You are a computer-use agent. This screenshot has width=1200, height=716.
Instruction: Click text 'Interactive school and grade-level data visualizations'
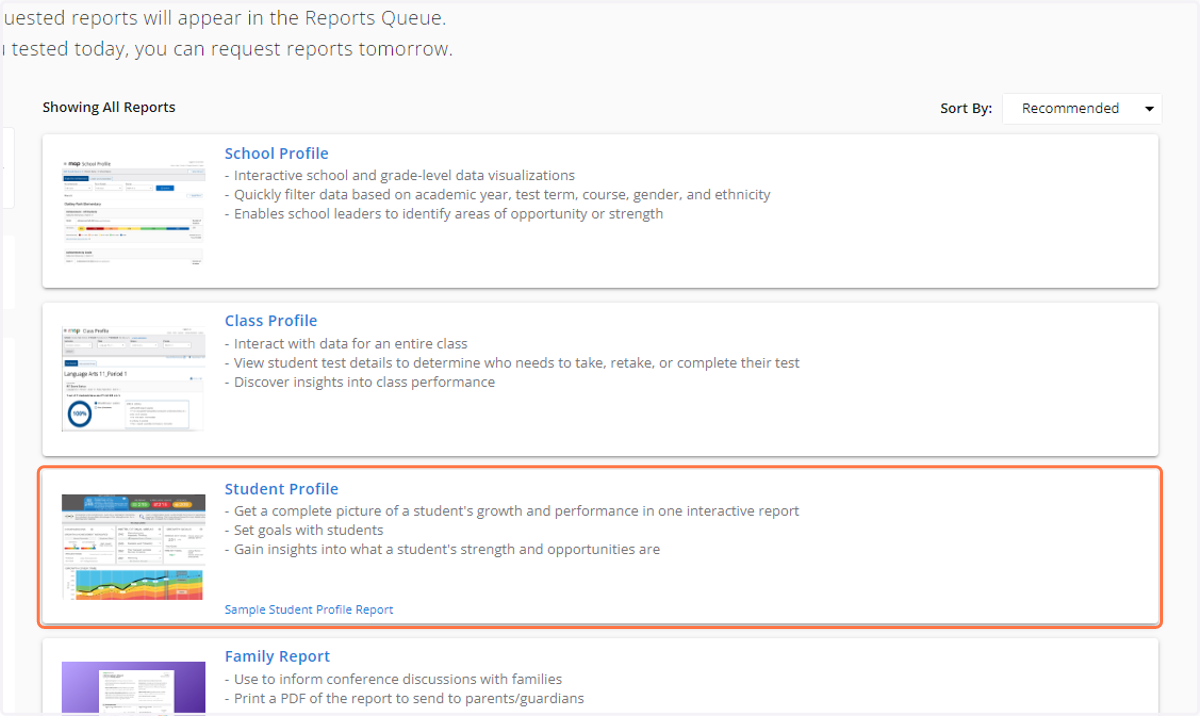pos(405,175)
